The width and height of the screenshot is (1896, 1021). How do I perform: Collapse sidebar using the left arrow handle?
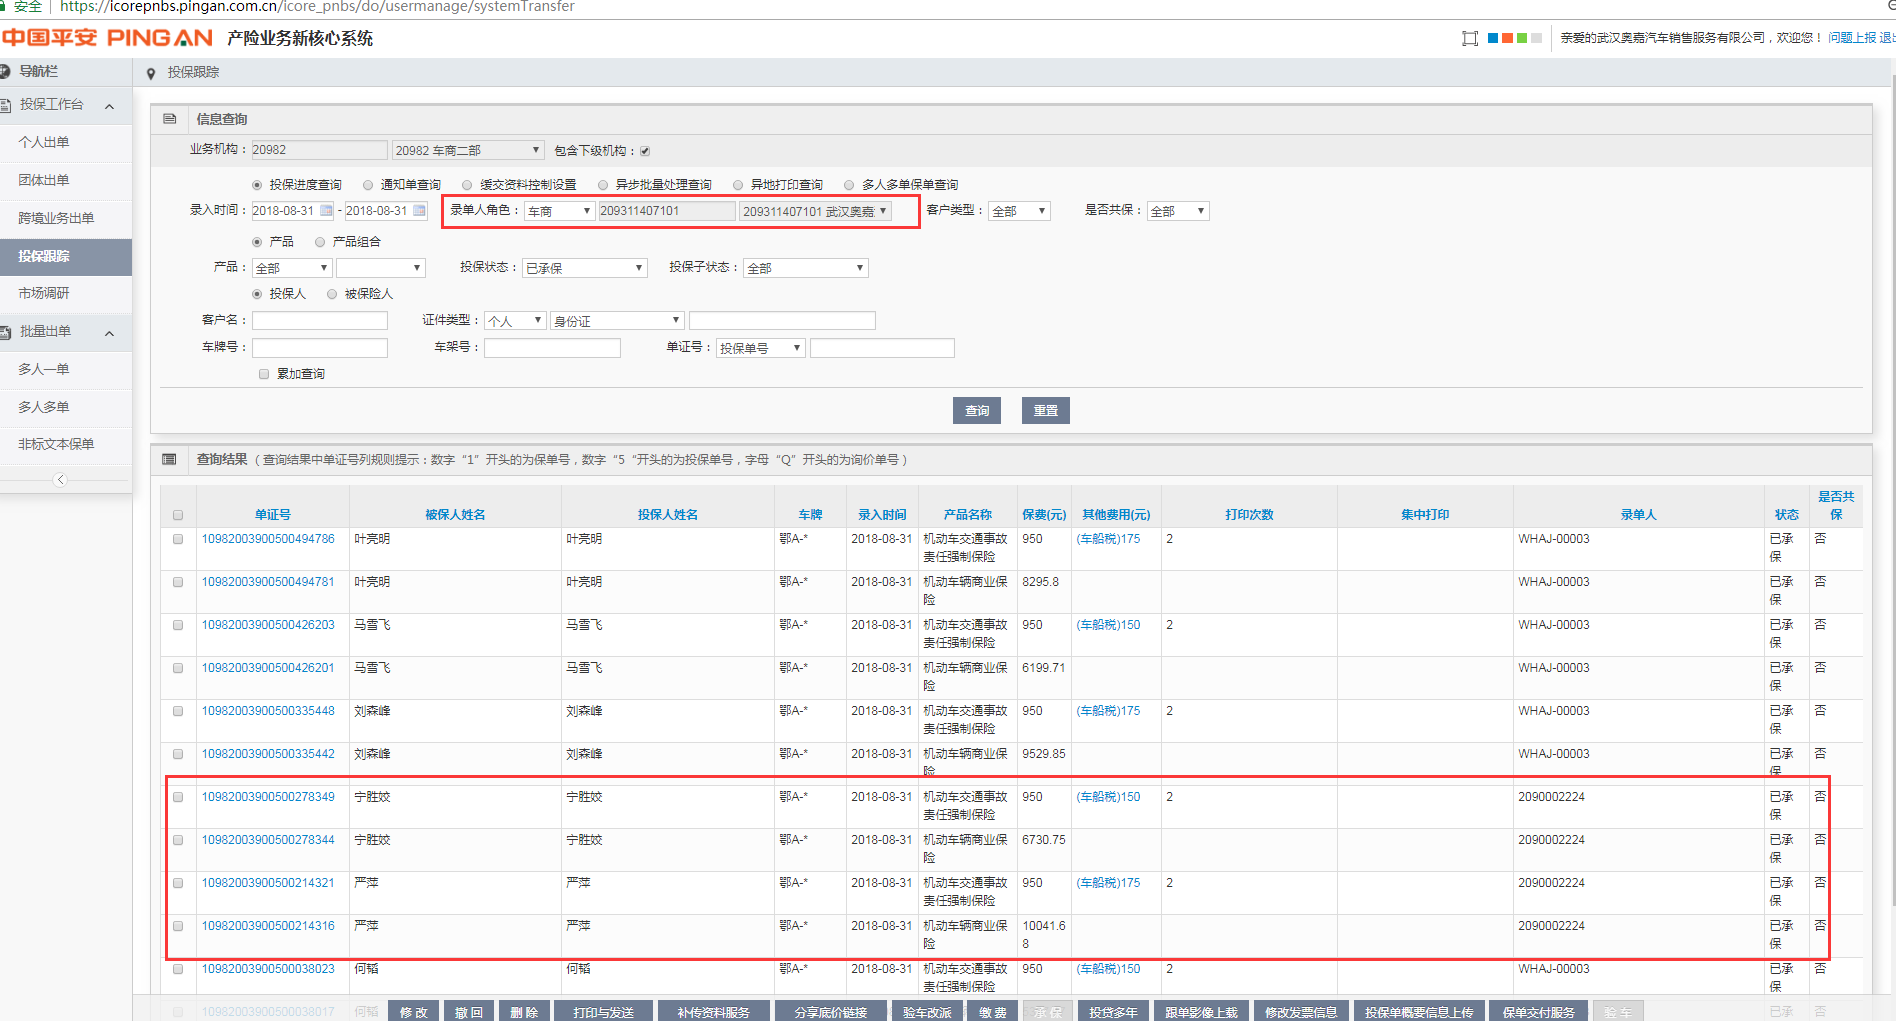coord(60,480)
